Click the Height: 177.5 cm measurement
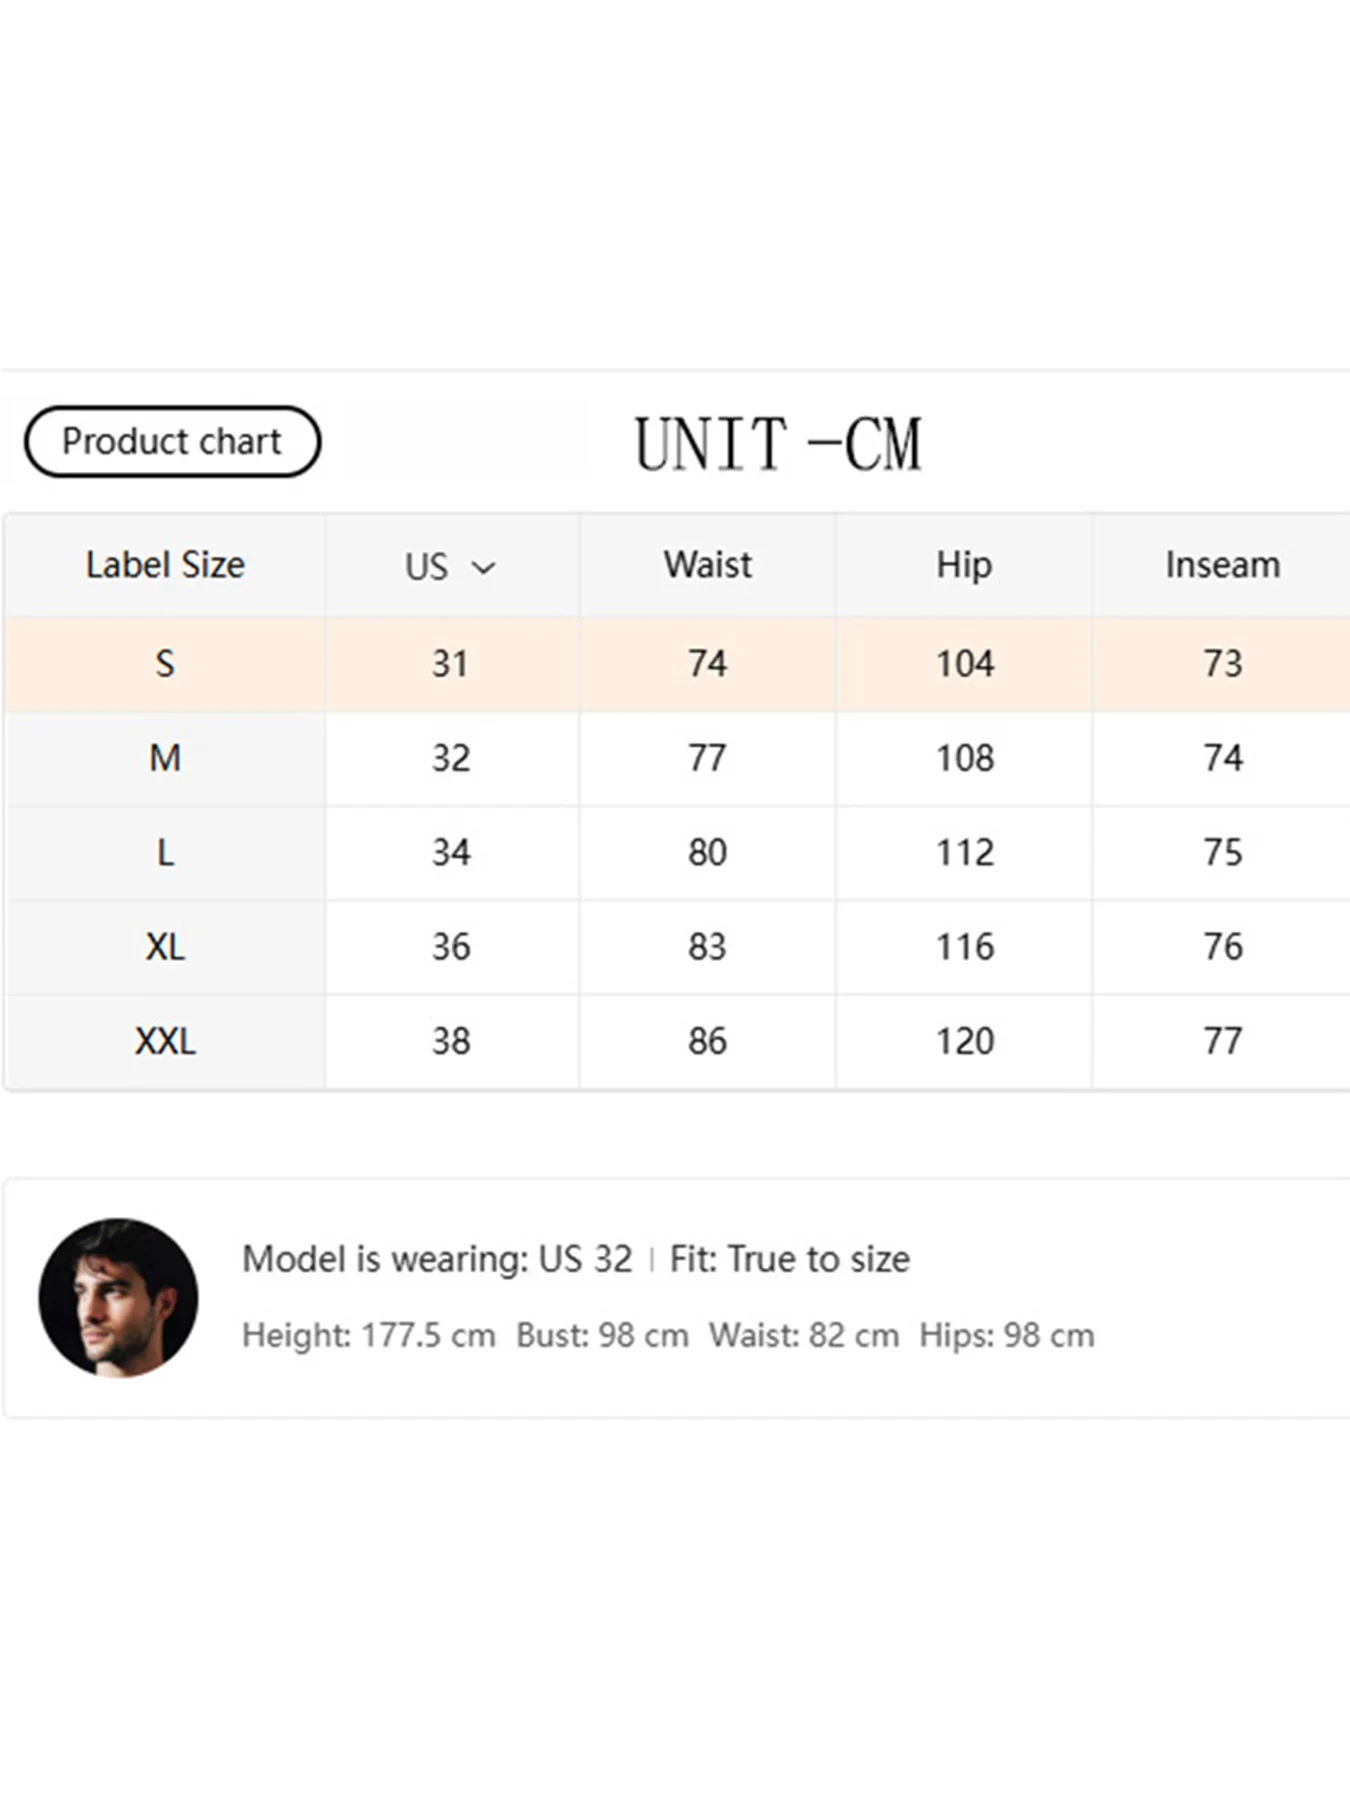 369,1335
